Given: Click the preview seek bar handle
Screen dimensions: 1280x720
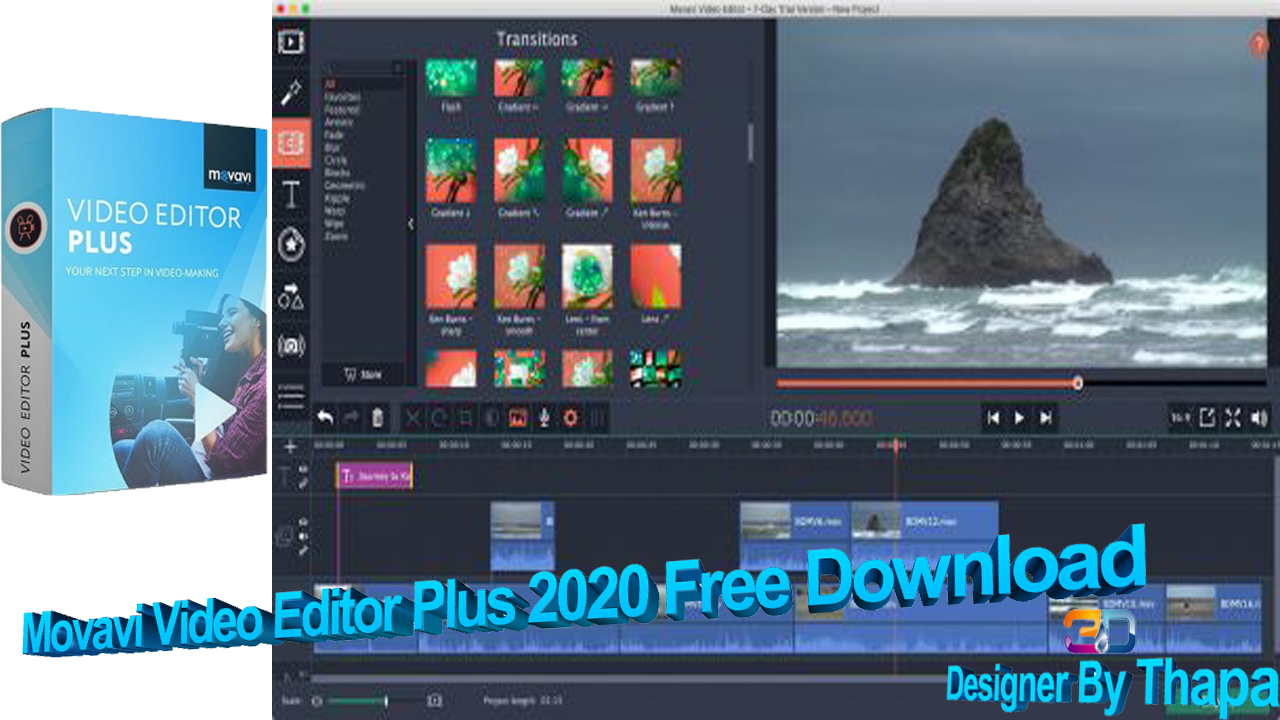Looking at the screenshot, I should coord(1077,383).
